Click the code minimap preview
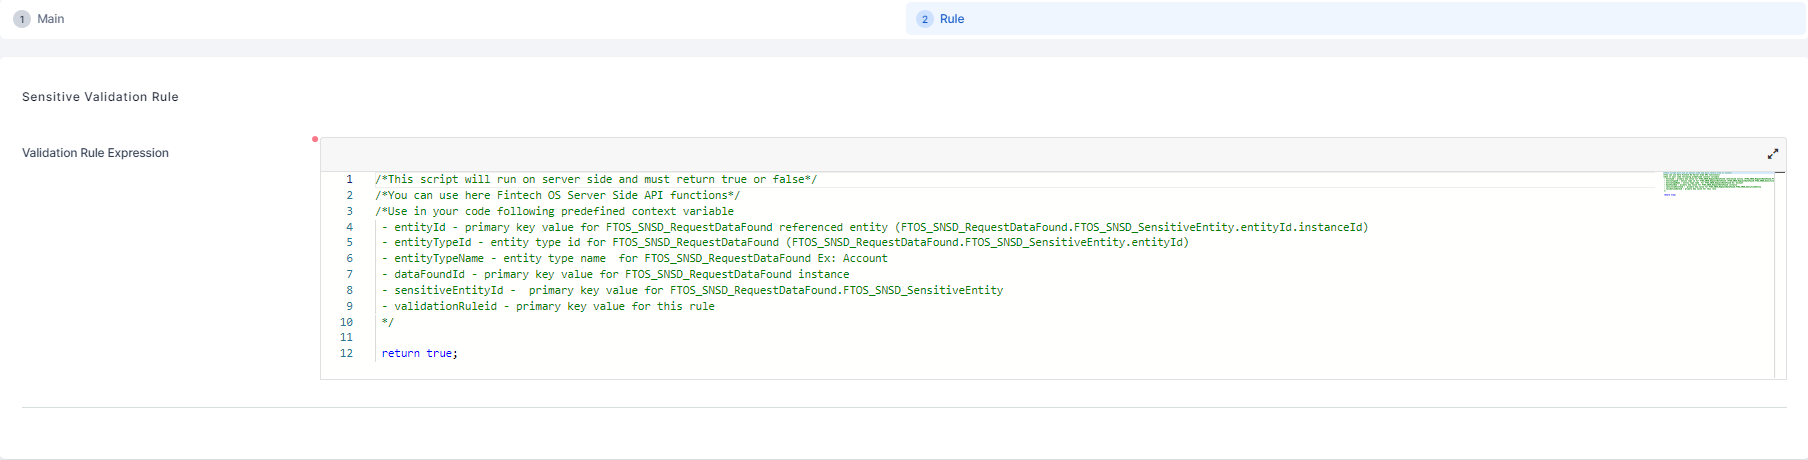Viewport: 1808px width, 460px height. (x=1717, y=183)
